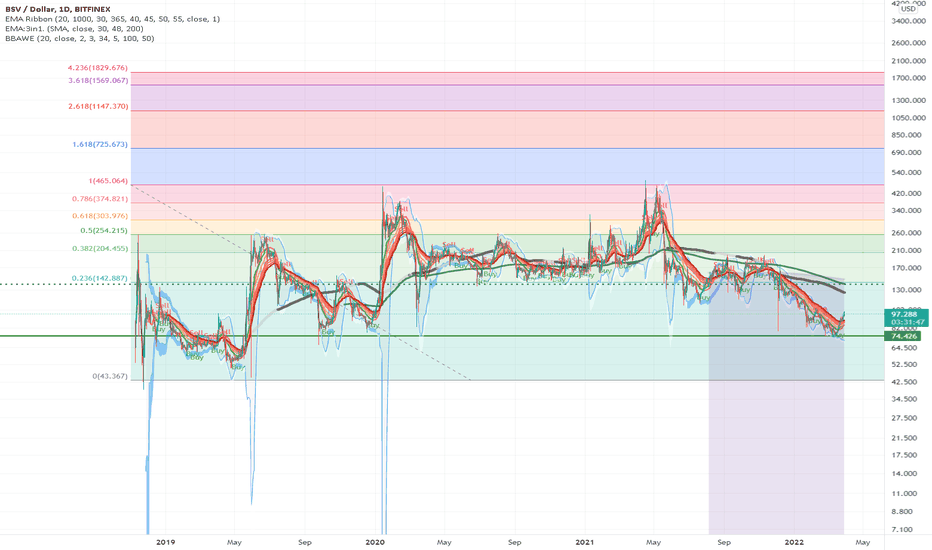Click the 4.236(1829.676) Fibonacci label
Viewport: 932px width, 550px height.
click(98, 68)
